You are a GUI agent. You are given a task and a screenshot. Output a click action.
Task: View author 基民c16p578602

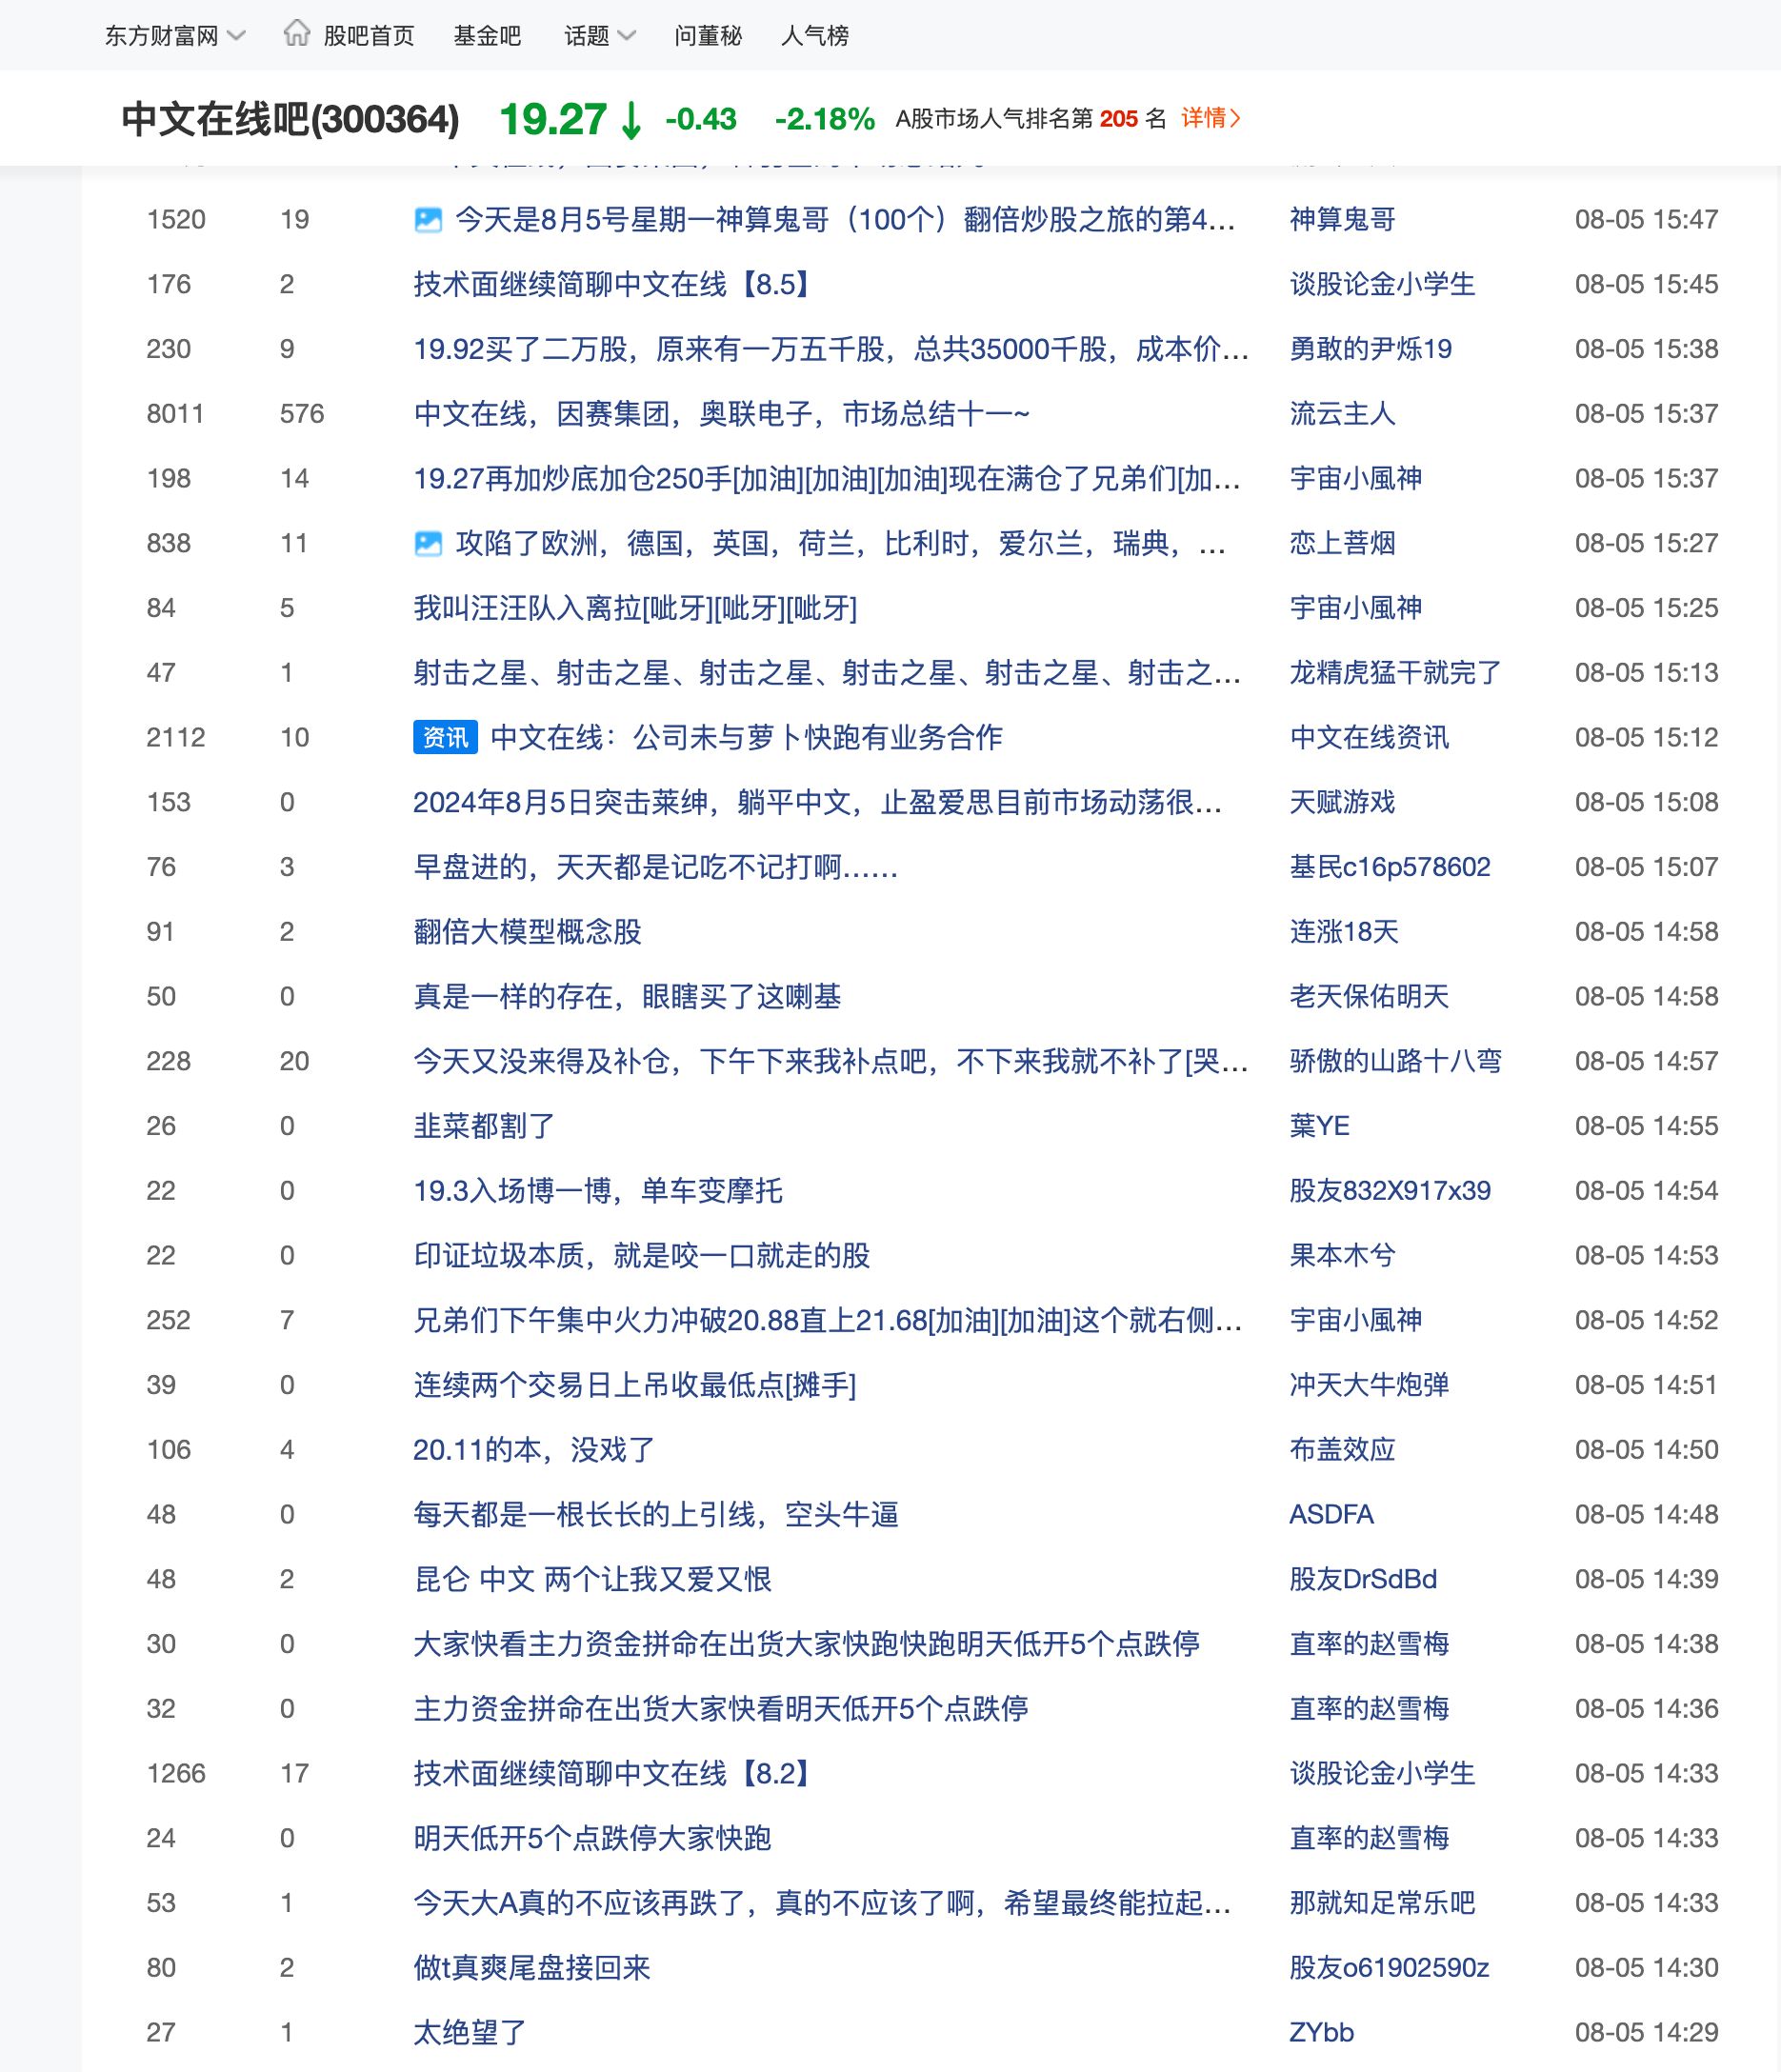pos(1390,867)
